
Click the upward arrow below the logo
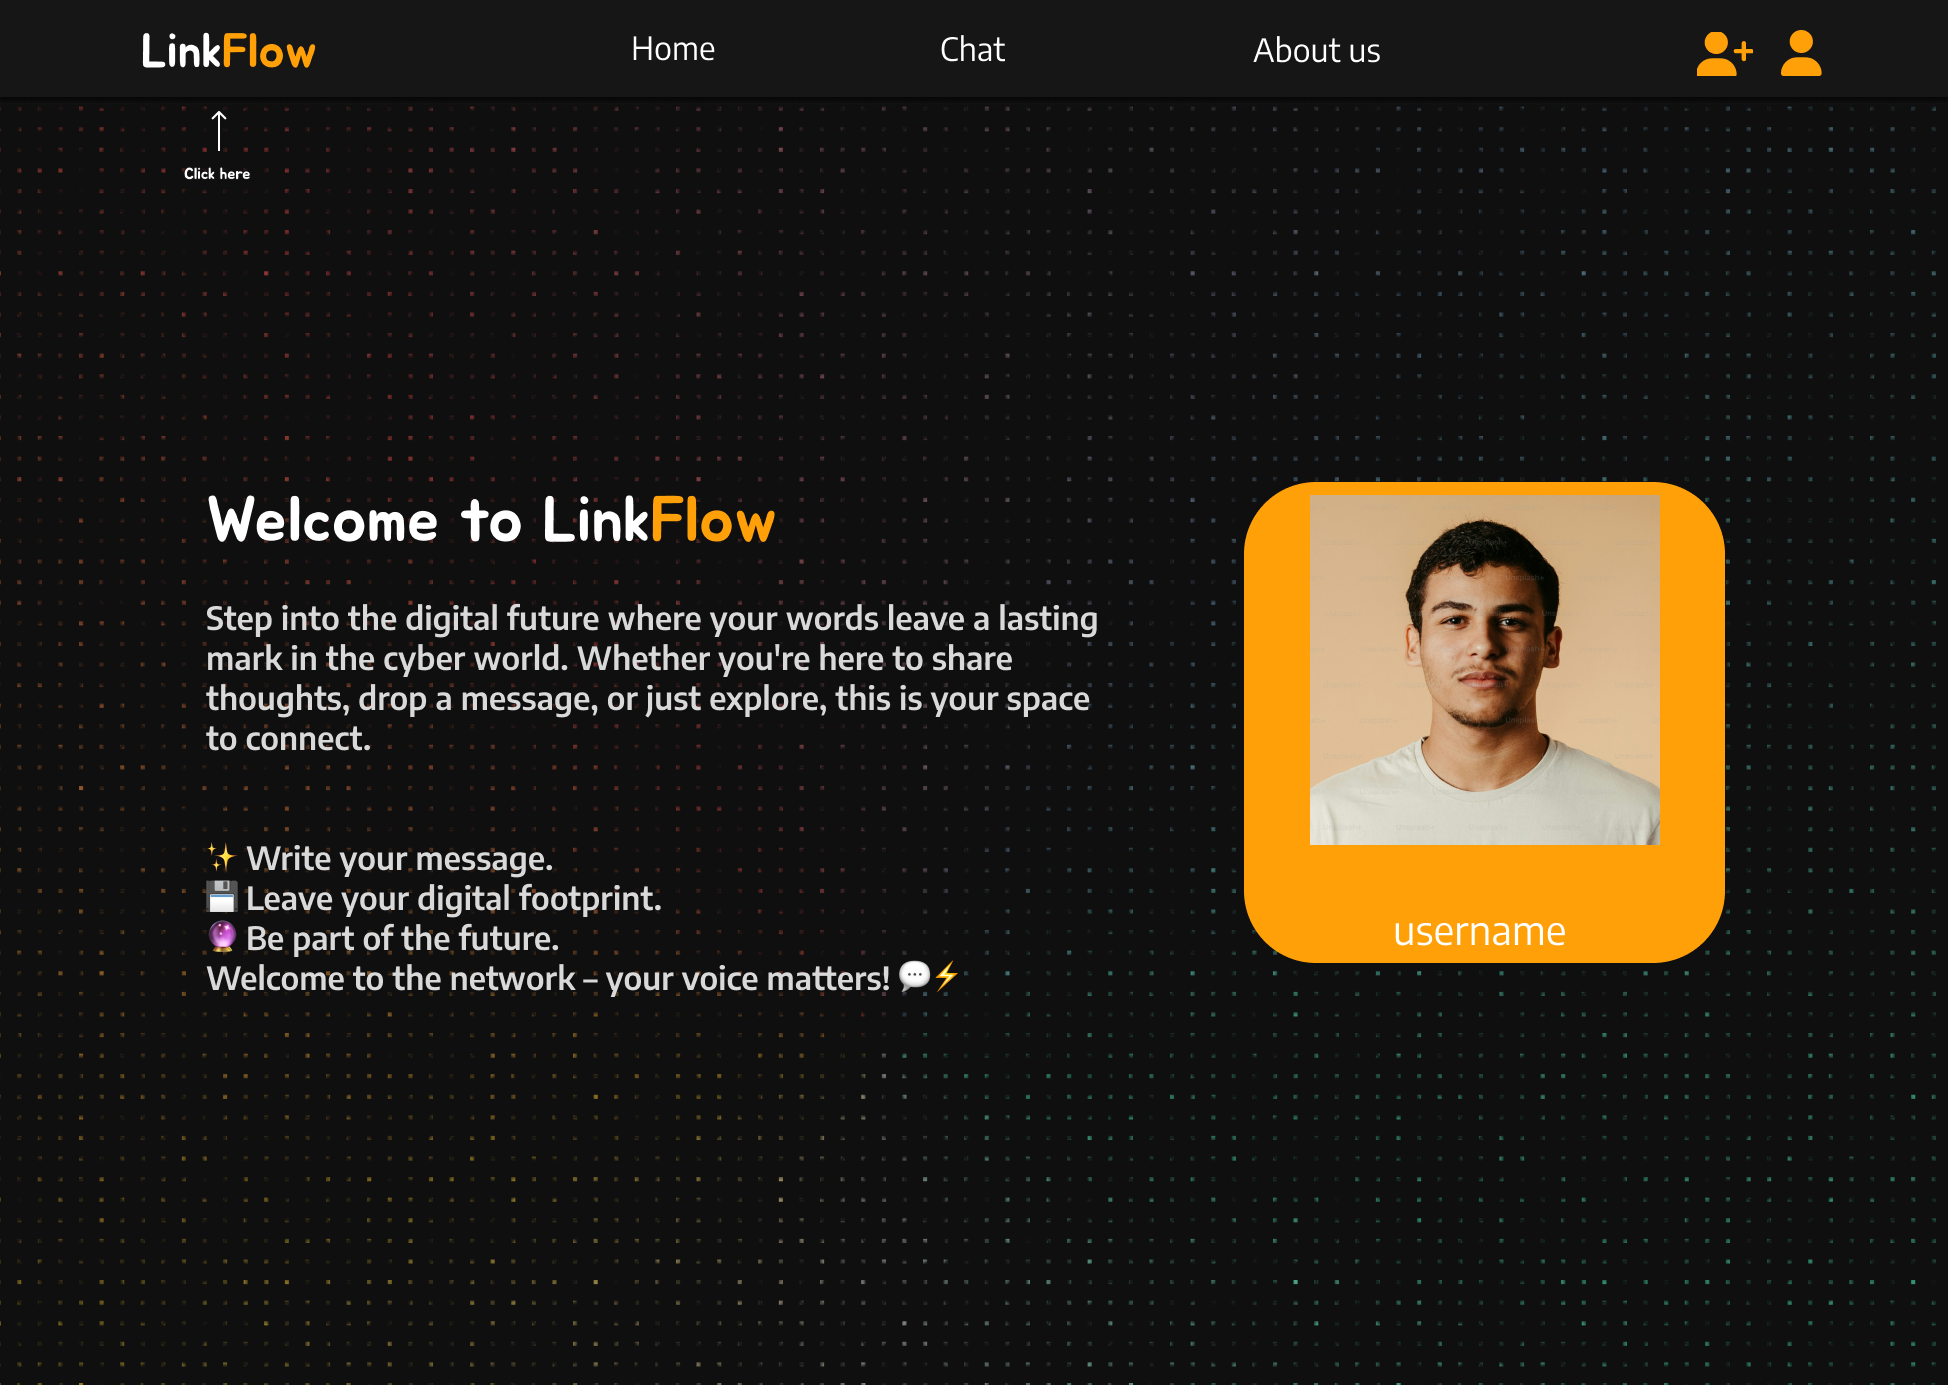click(x=219, y=131)
